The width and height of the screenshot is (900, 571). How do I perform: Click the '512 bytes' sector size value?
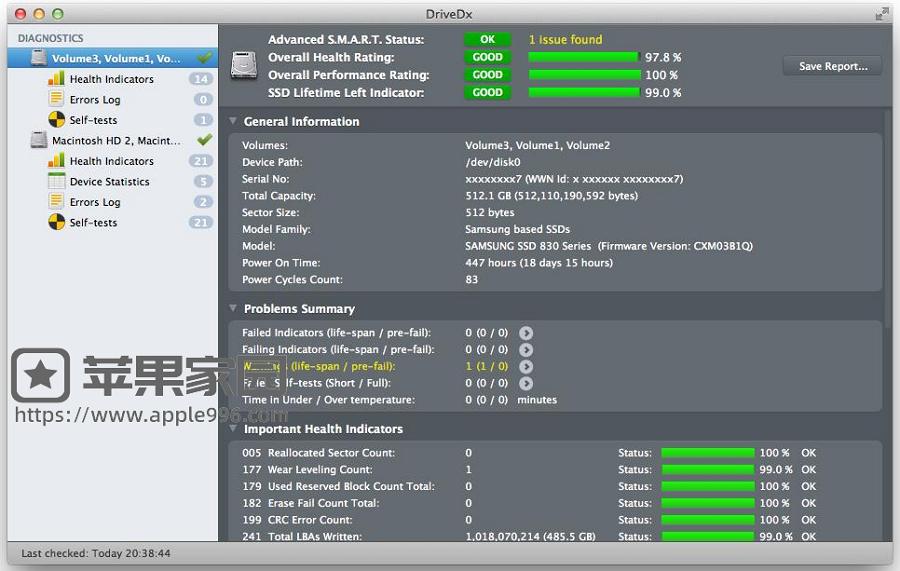click(x=490, y=212)
